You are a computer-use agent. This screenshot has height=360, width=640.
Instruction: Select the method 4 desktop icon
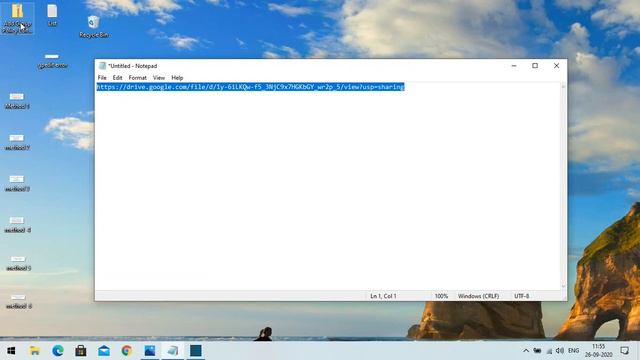(17, 225)
